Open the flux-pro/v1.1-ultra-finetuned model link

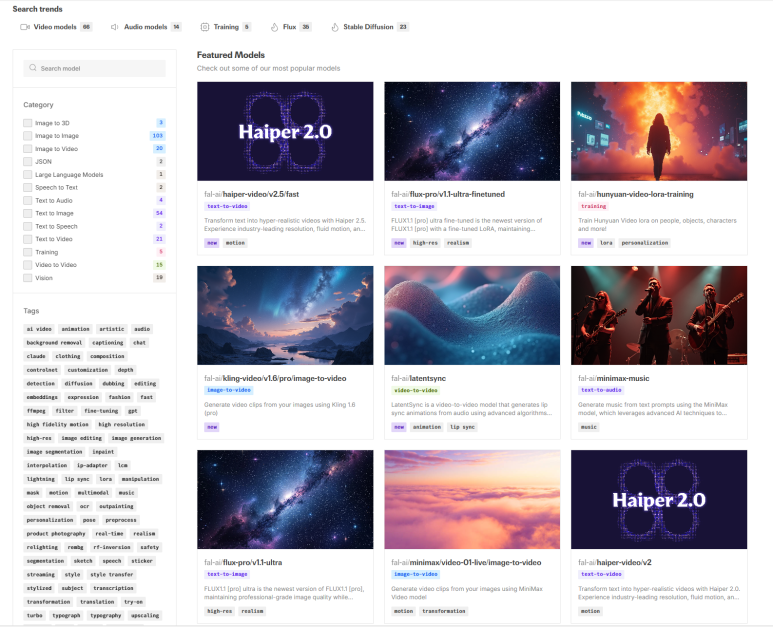click(x=448, y=194)
